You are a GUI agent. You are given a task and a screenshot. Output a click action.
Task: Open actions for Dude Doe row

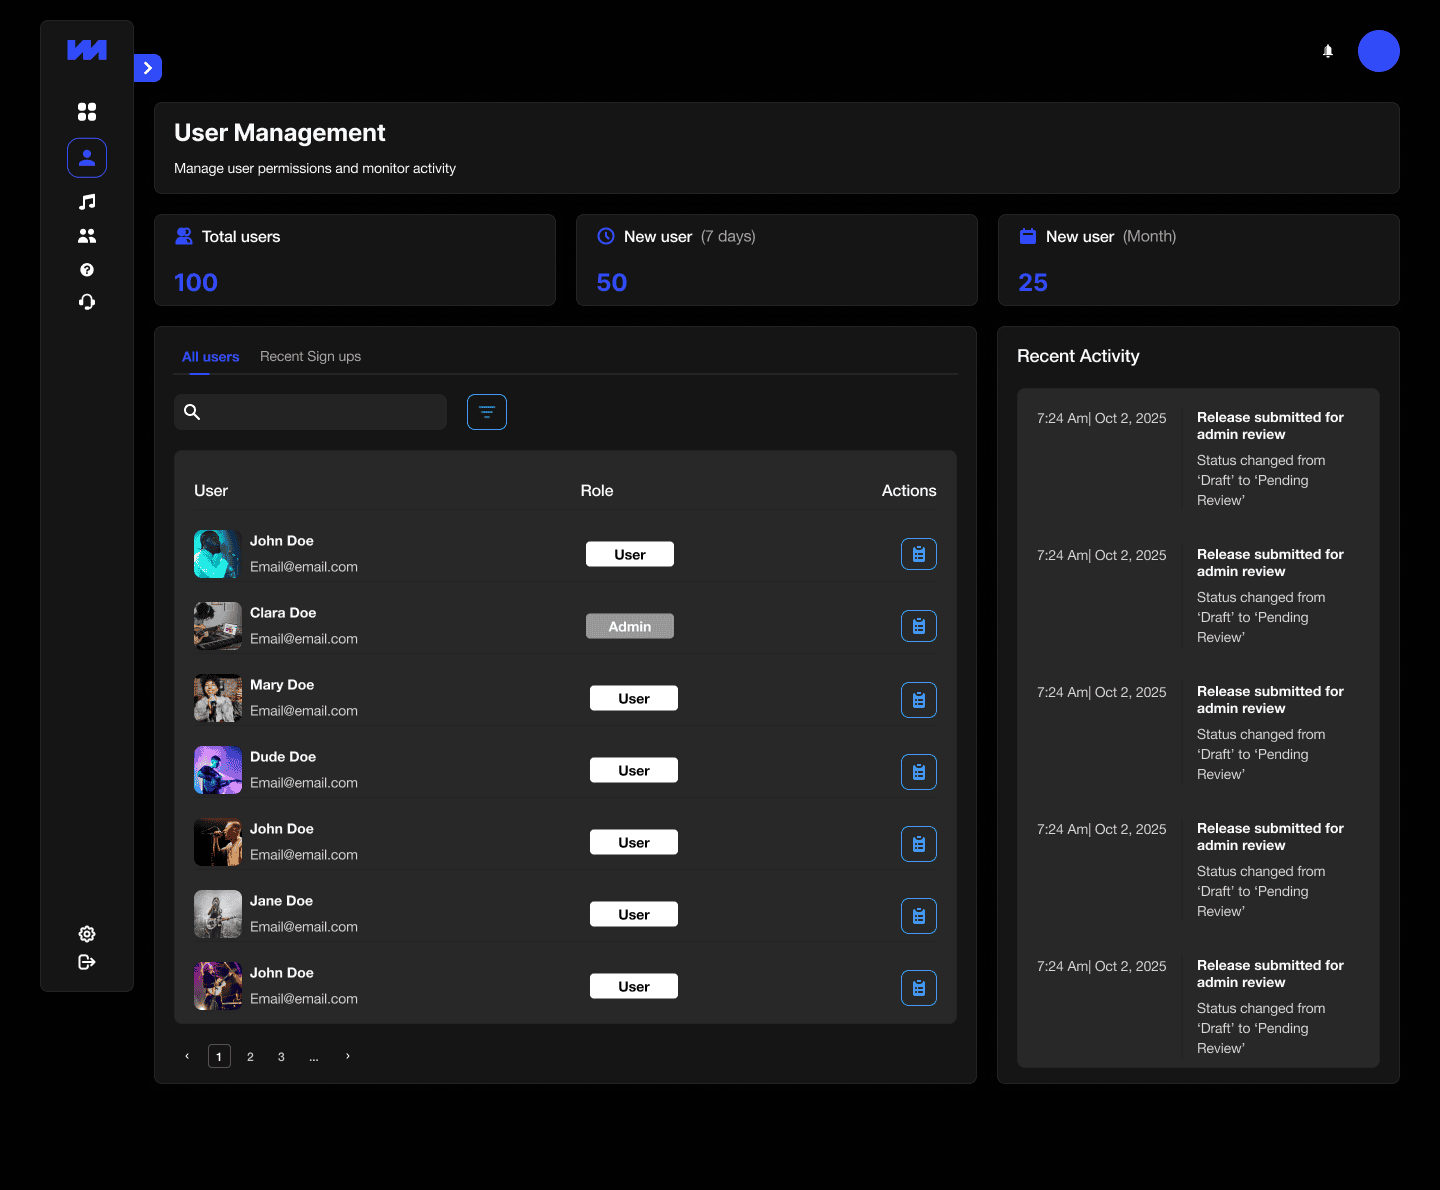[x=919, y=772]
